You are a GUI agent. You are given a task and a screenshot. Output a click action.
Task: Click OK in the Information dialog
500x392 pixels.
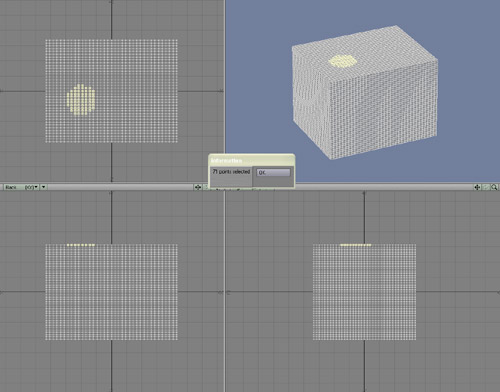[273, 172]
